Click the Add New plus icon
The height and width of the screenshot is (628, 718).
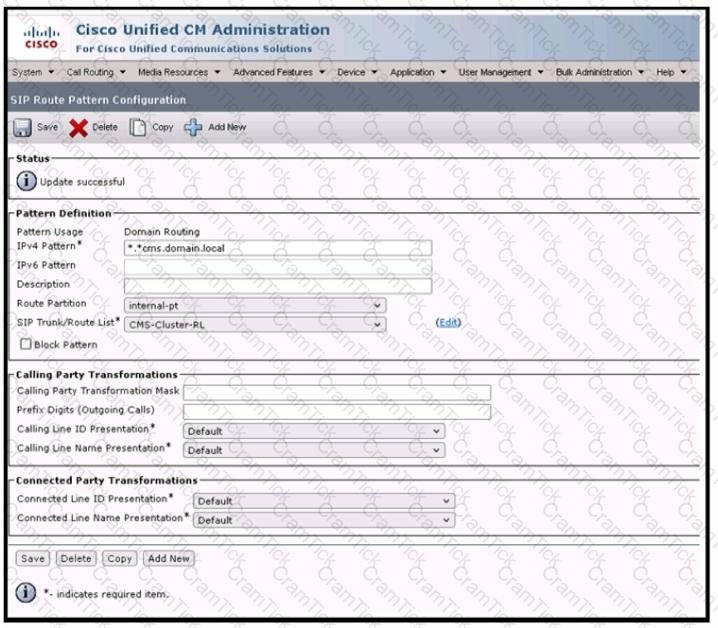tap(193, 128)
